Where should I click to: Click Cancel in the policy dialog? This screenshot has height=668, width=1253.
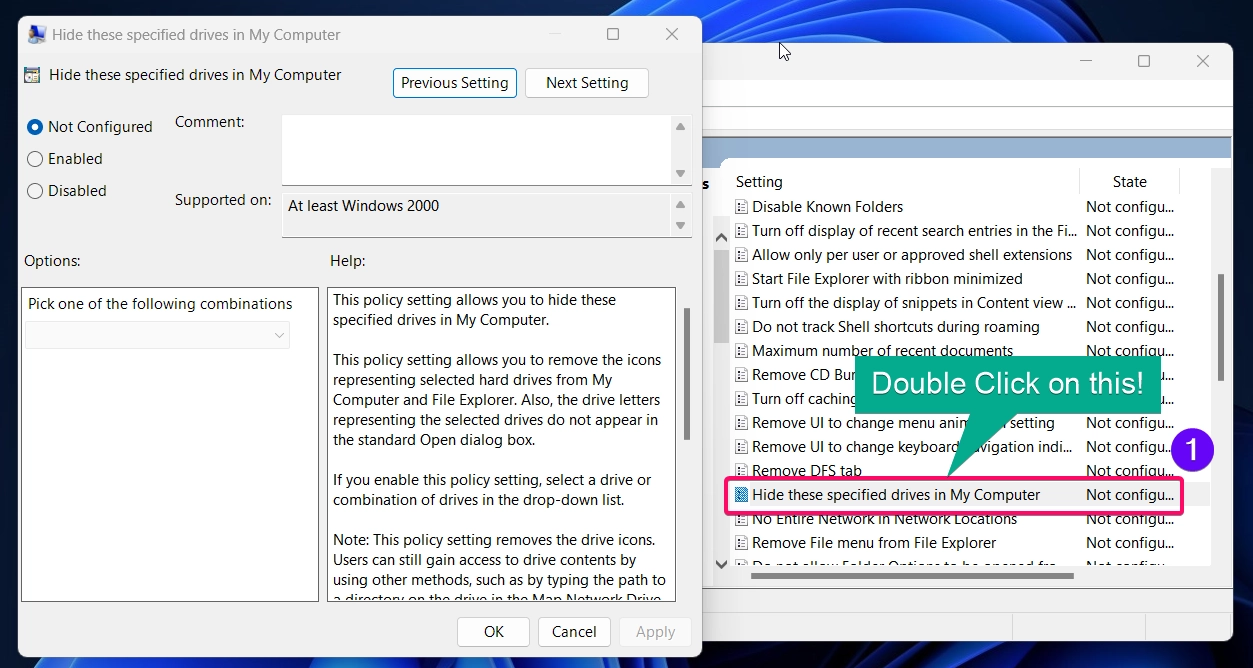click(574, 632)
